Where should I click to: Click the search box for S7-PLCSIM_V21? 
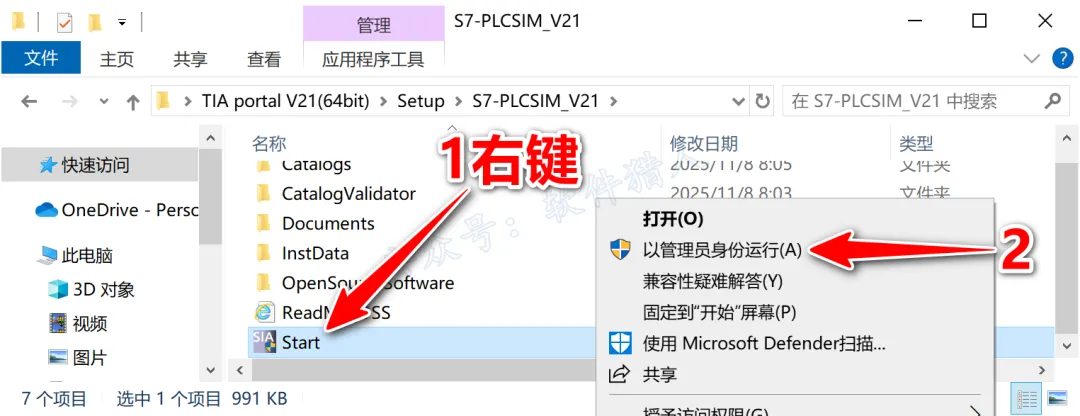913,101
